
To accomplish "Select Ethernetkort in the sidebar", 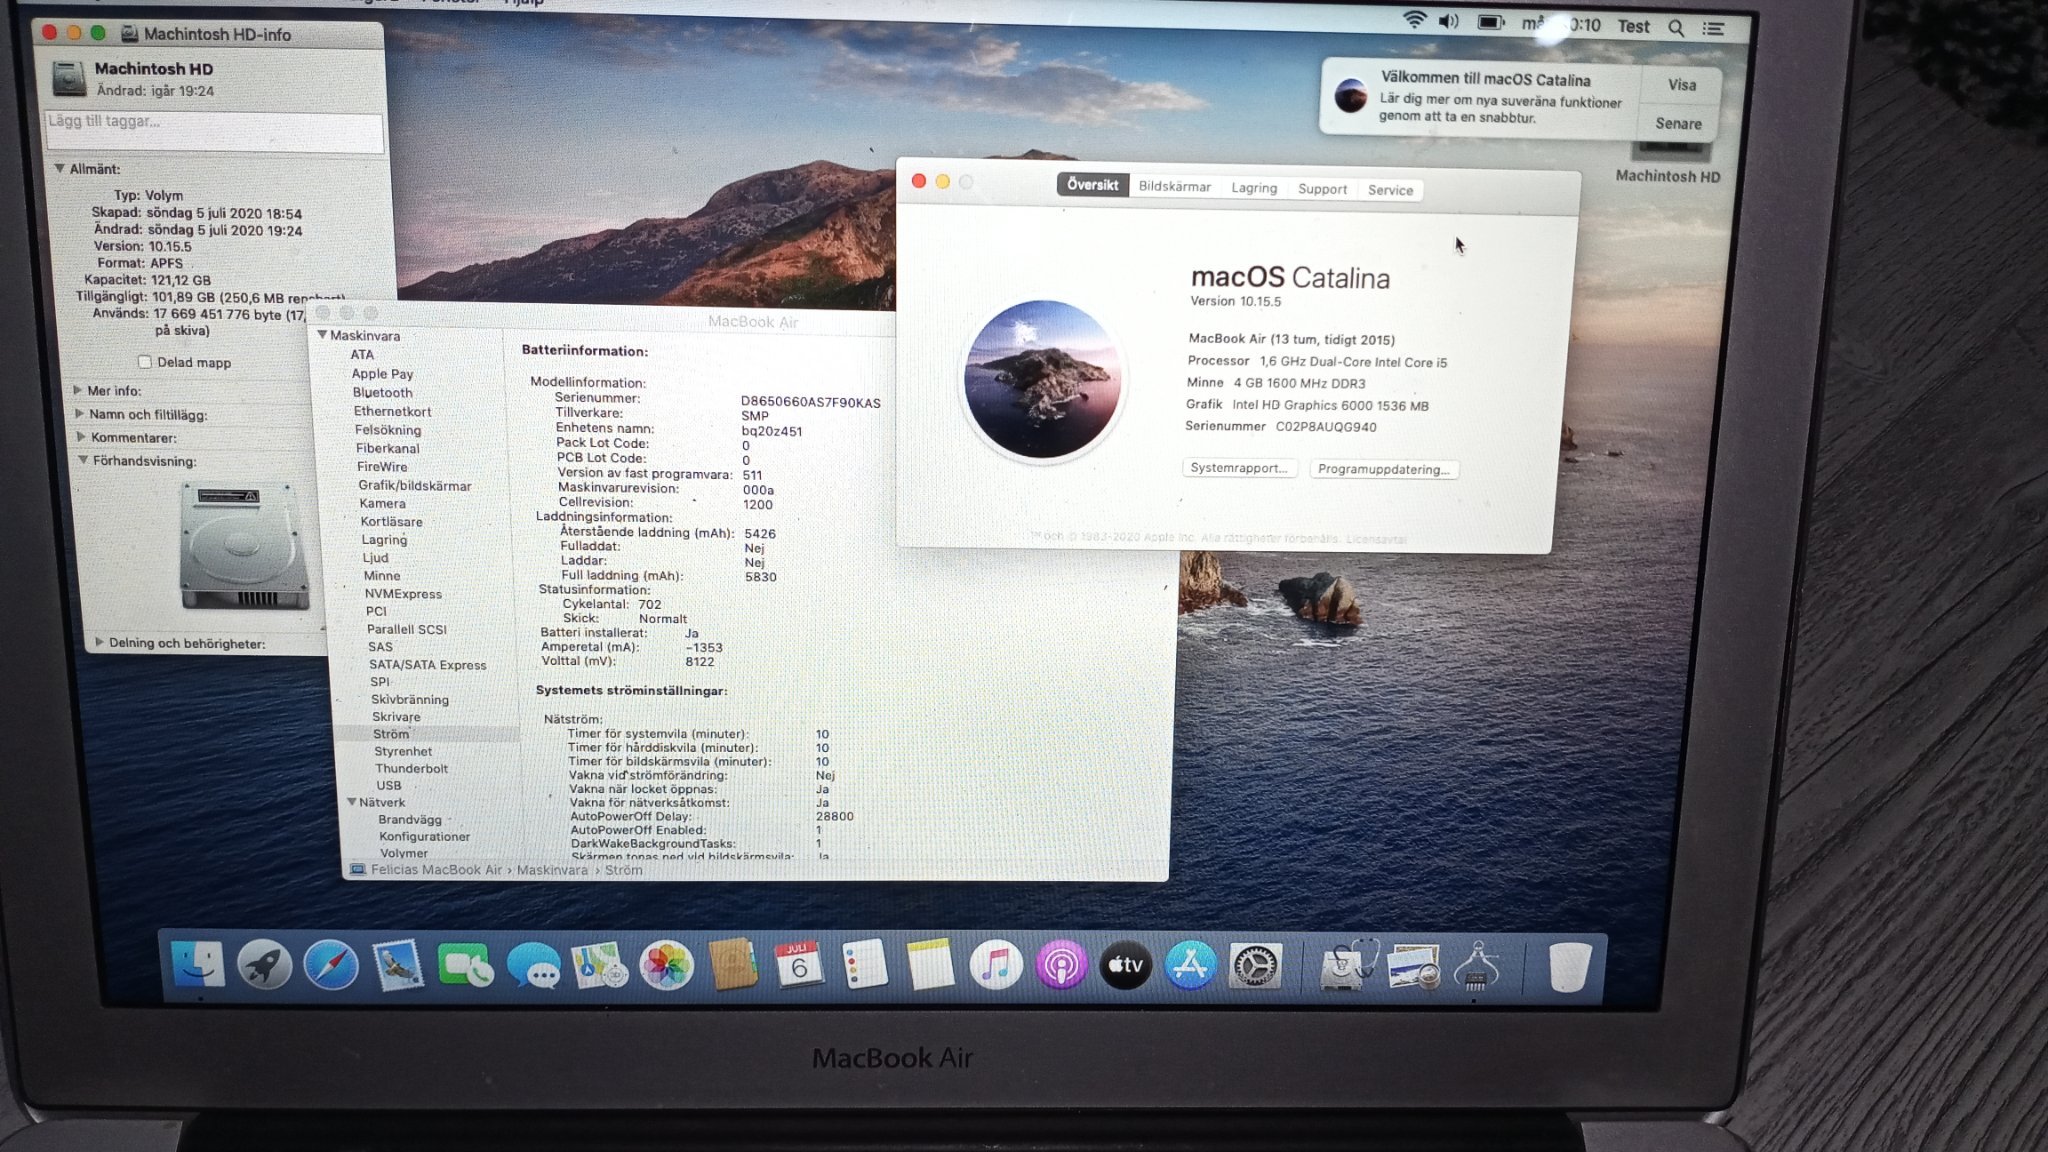I will coord(392,411).
